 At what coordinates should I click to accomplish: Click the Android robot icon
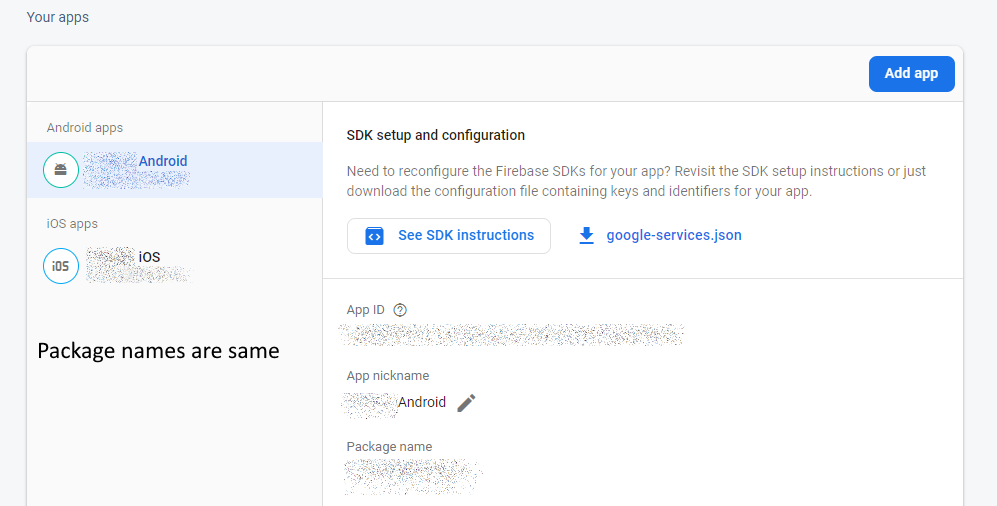pos(61,170)
